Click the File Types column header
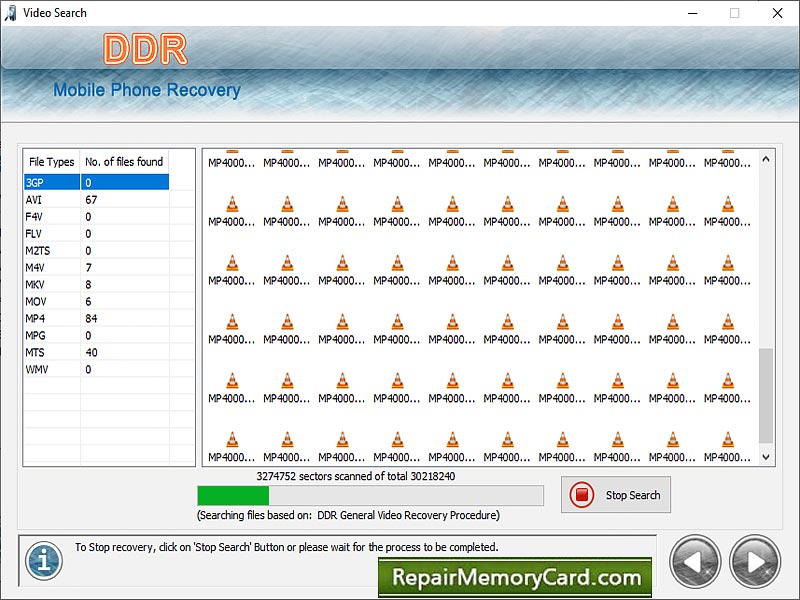Image resolution: width=800 pixels, height=600 pixels. click(52, 162)
